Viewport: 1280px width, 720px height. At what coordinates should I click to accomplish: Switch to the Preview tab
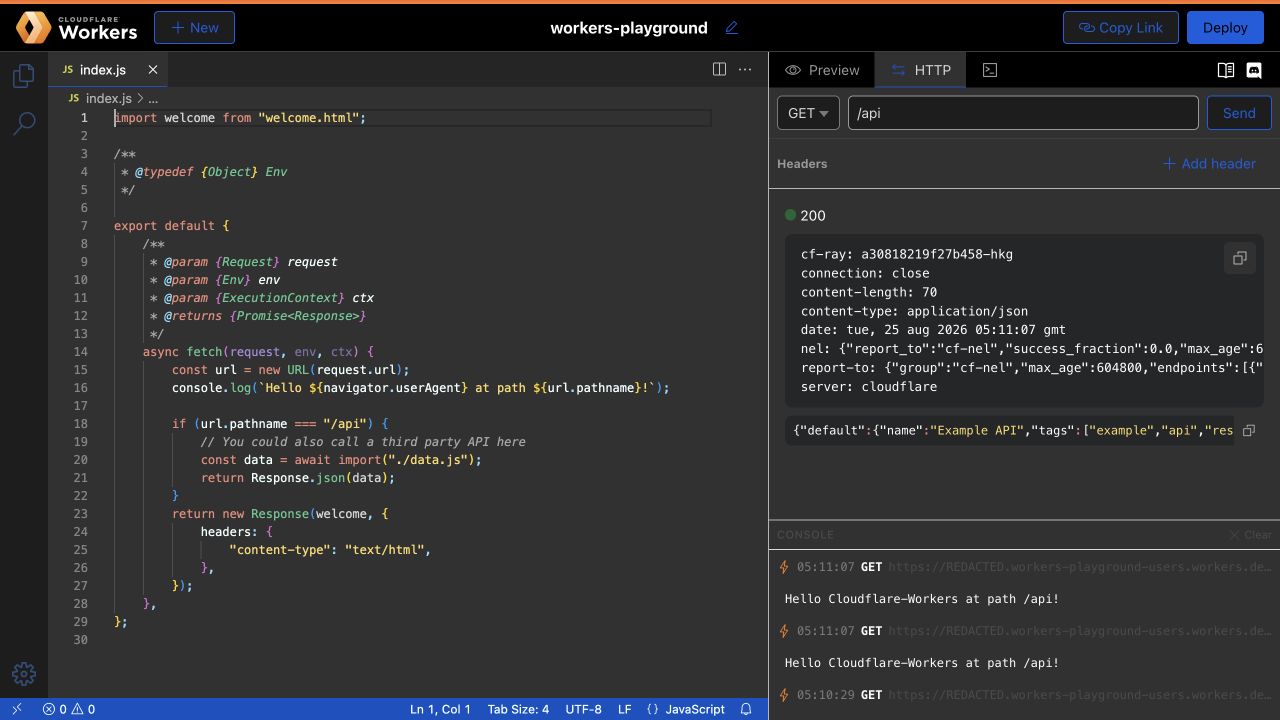pyautogui.click(x=822, y=70)
